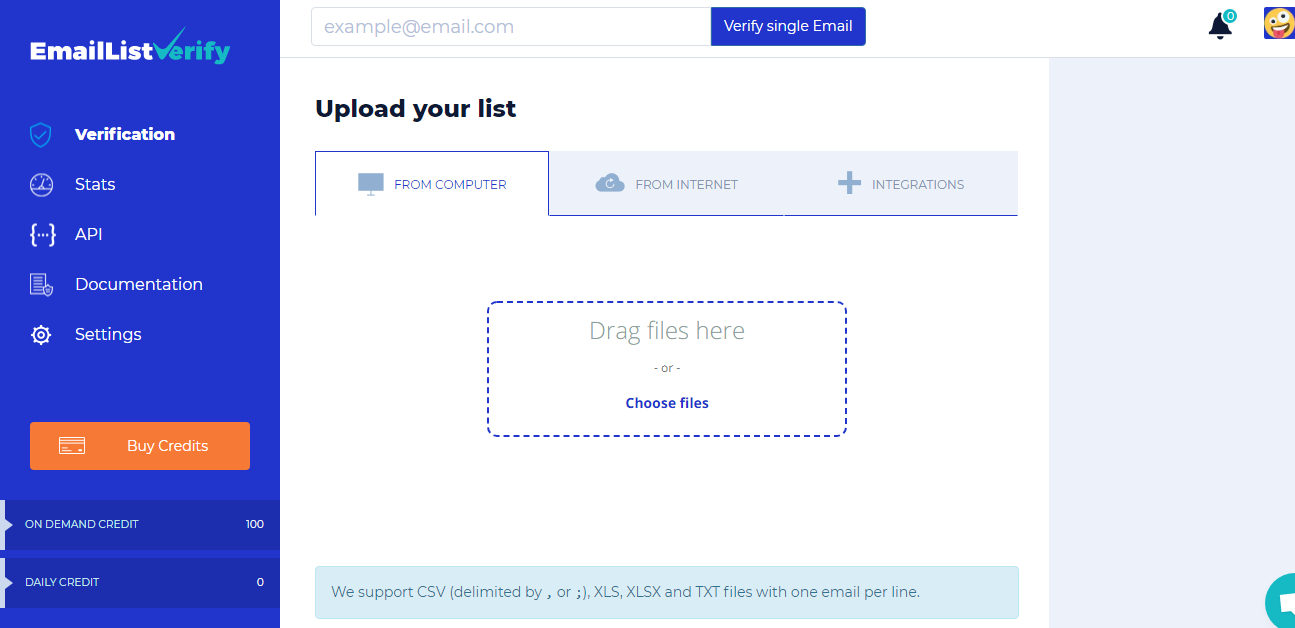Click the Documentation page icon
This screenshot has height=628, width=1295.
[41, 285]
